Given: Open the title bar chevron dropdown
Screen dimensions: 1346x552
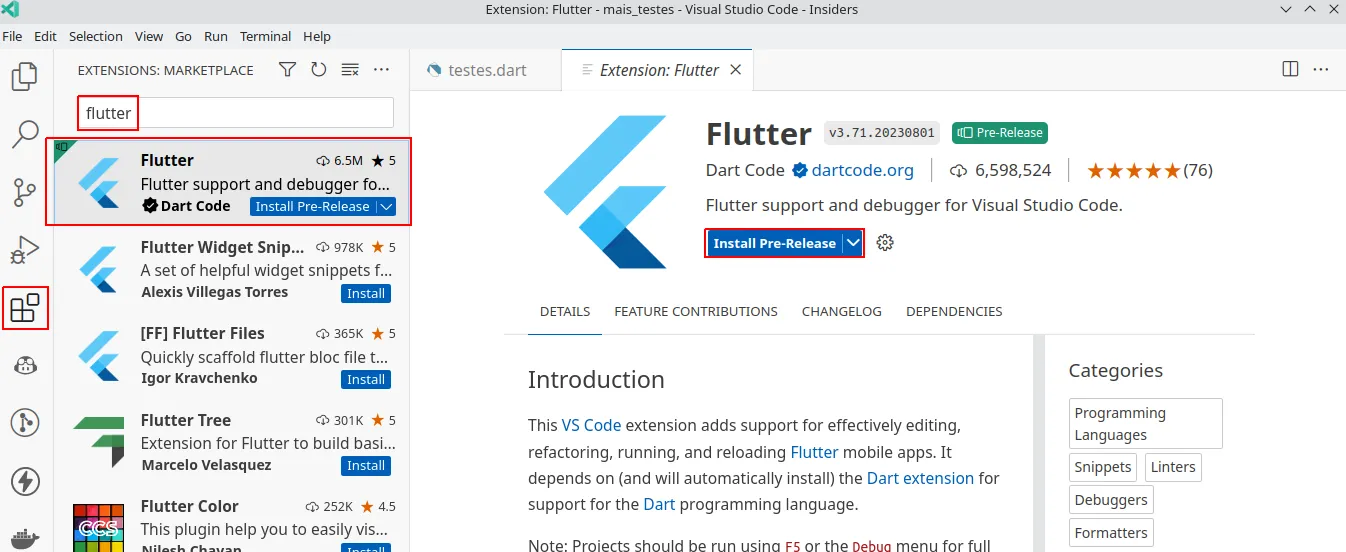Looking at the screenshot, I should 1285,10.
